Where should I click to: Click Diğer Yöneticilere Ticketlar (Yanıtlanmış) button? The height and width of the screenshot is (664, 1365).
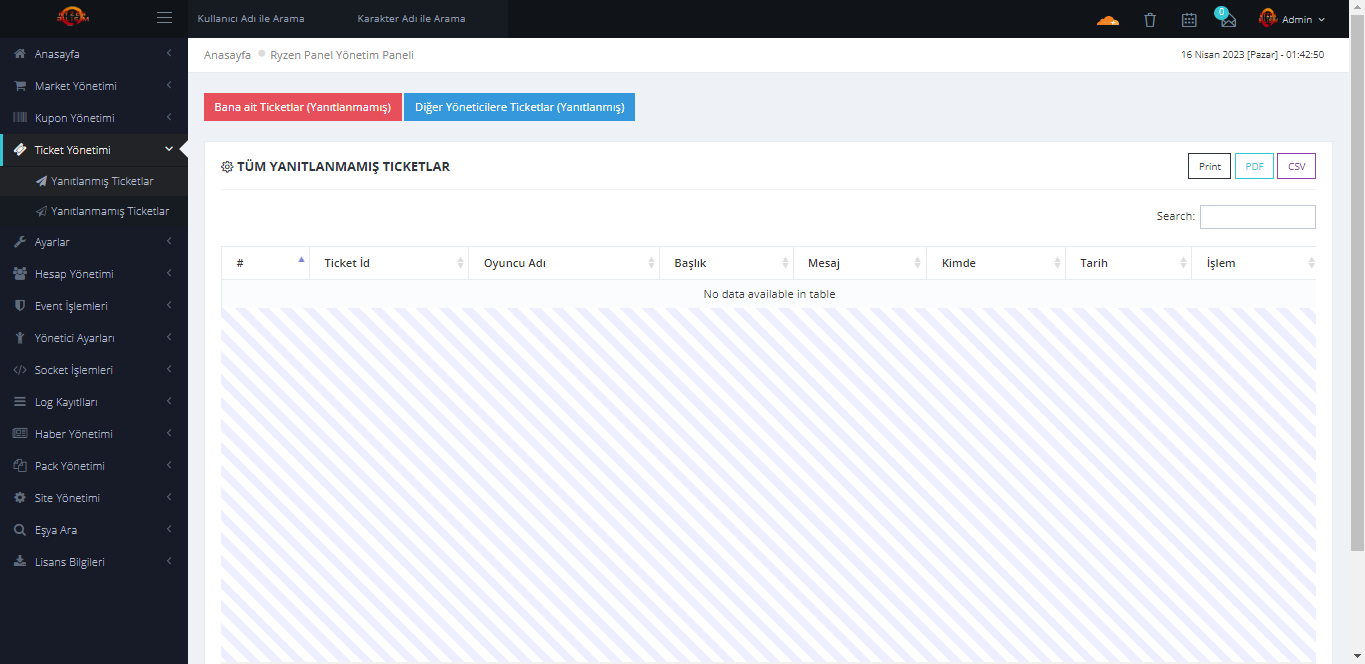click(519, 107)
